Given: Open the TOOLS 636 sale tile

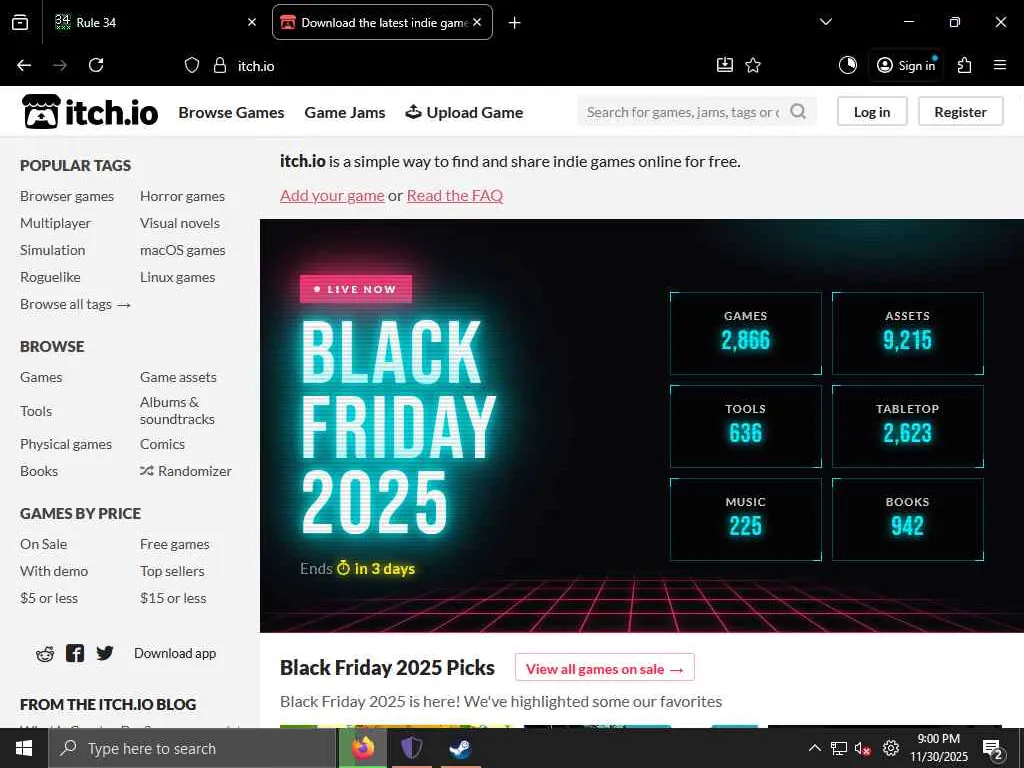Looking at the screenshot, I should [x=746, y=426].
